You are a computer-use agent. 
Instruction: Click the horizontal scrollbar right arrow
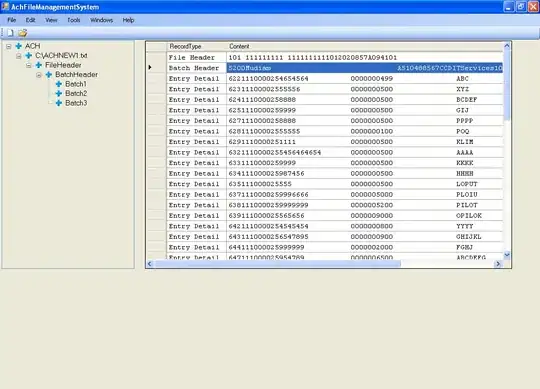click(498, 264)
